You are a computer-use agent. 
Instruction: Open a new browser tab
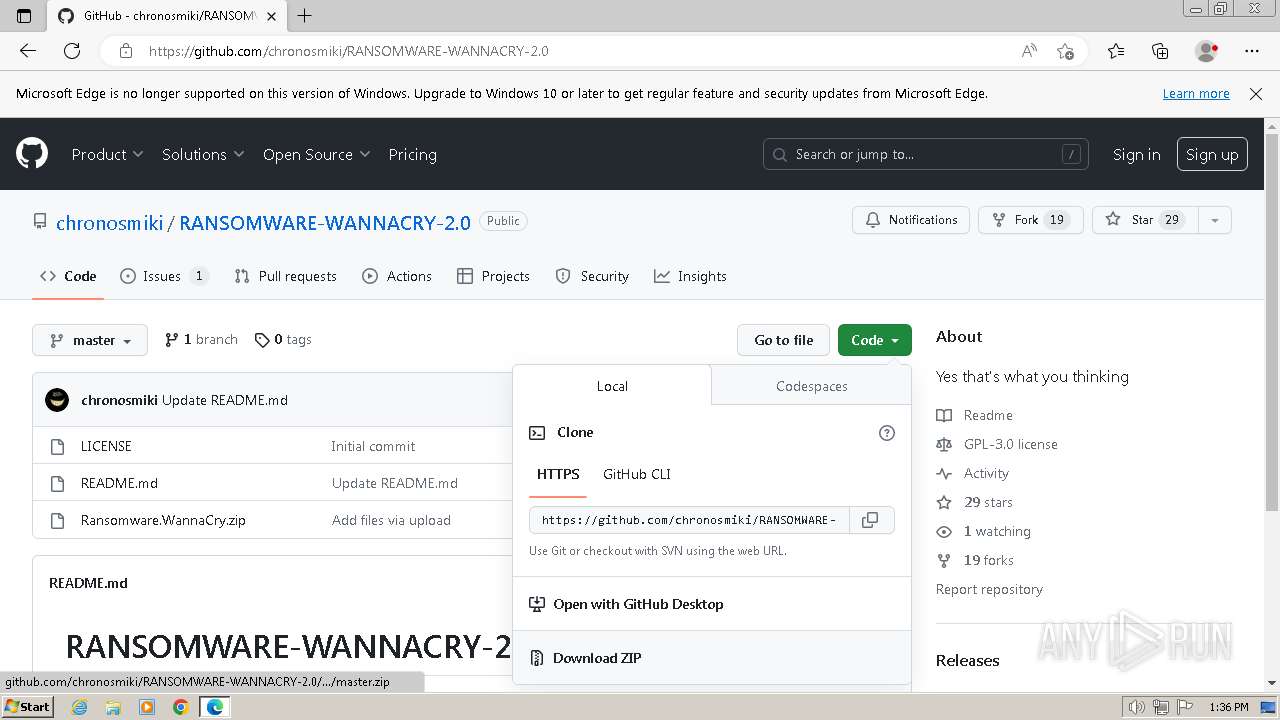click(305, 15)
